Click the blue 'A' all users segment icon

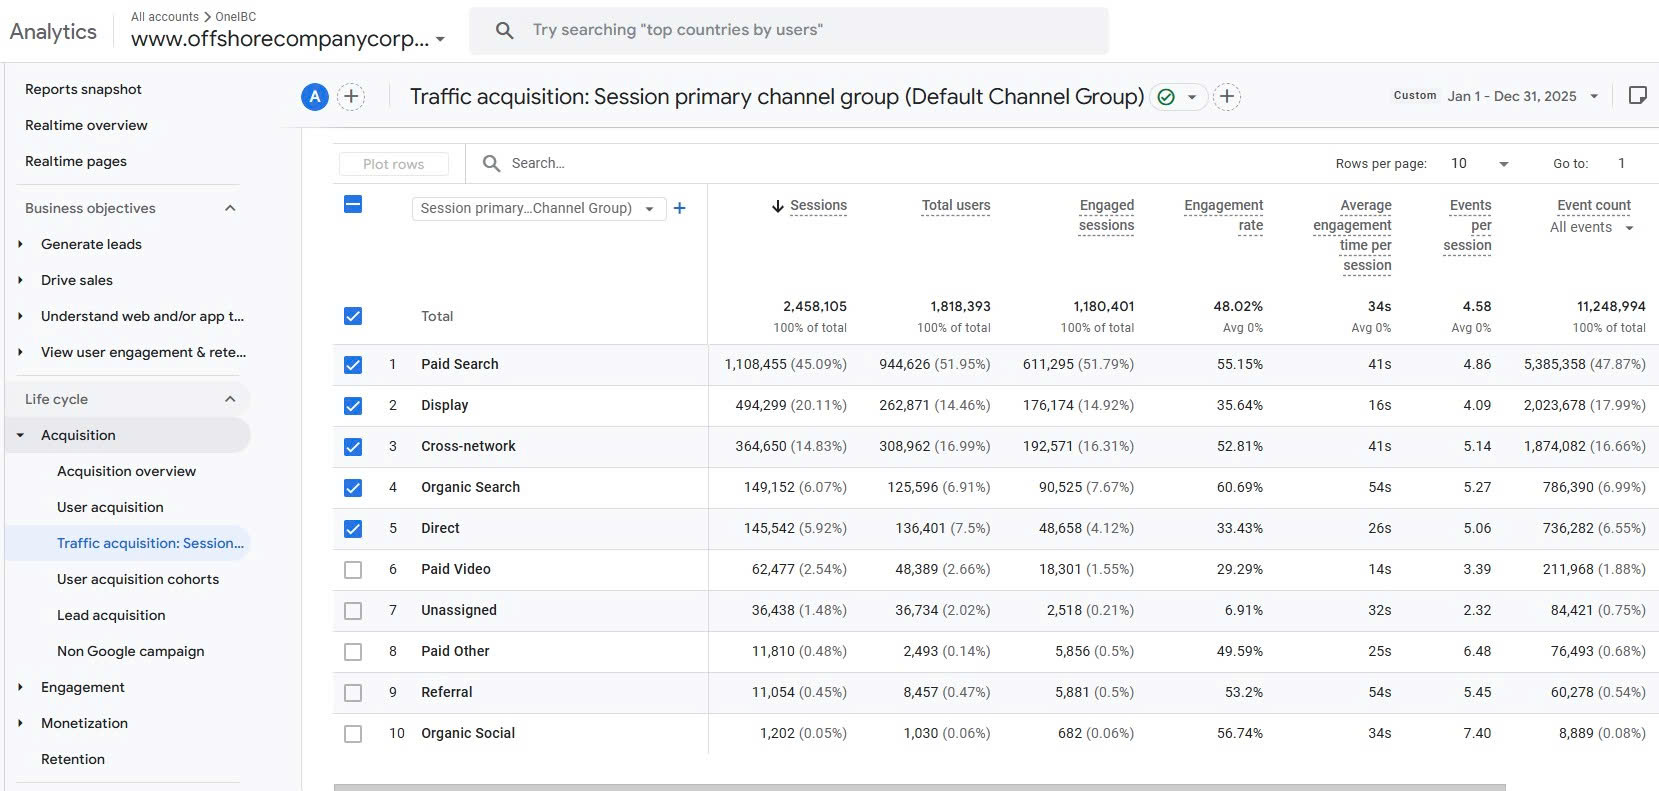[315, 97]
